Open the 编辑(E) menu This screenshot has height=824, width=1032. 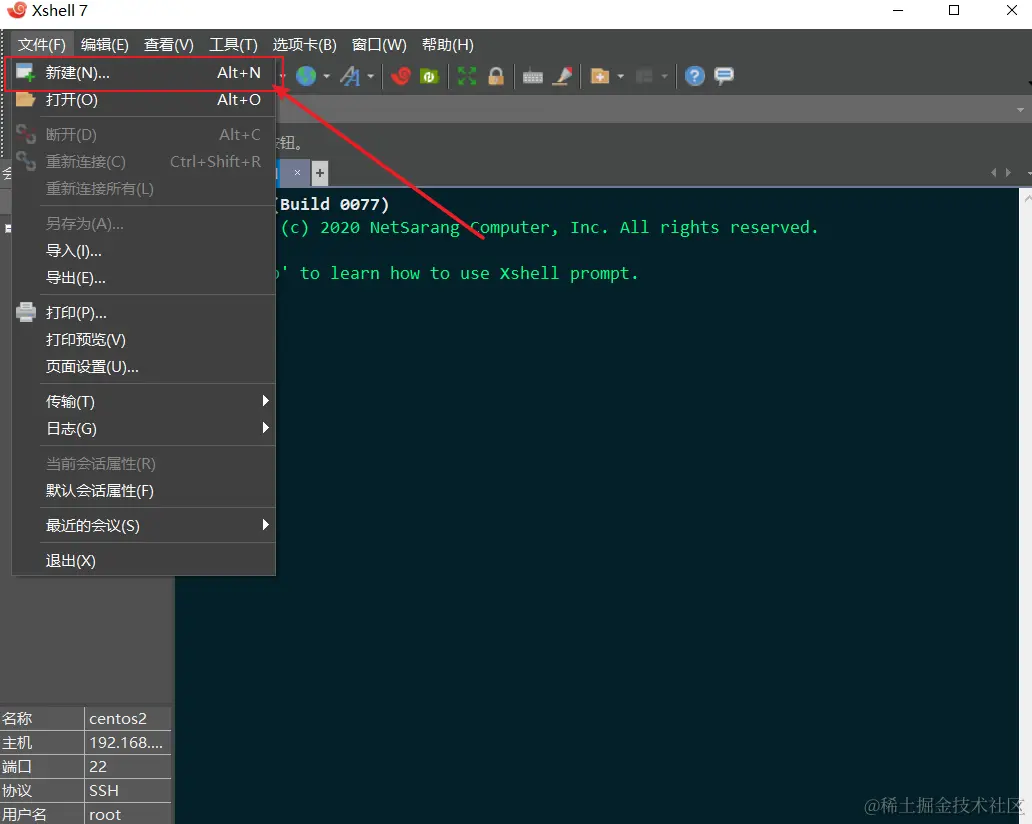click(x=105, y=45)
